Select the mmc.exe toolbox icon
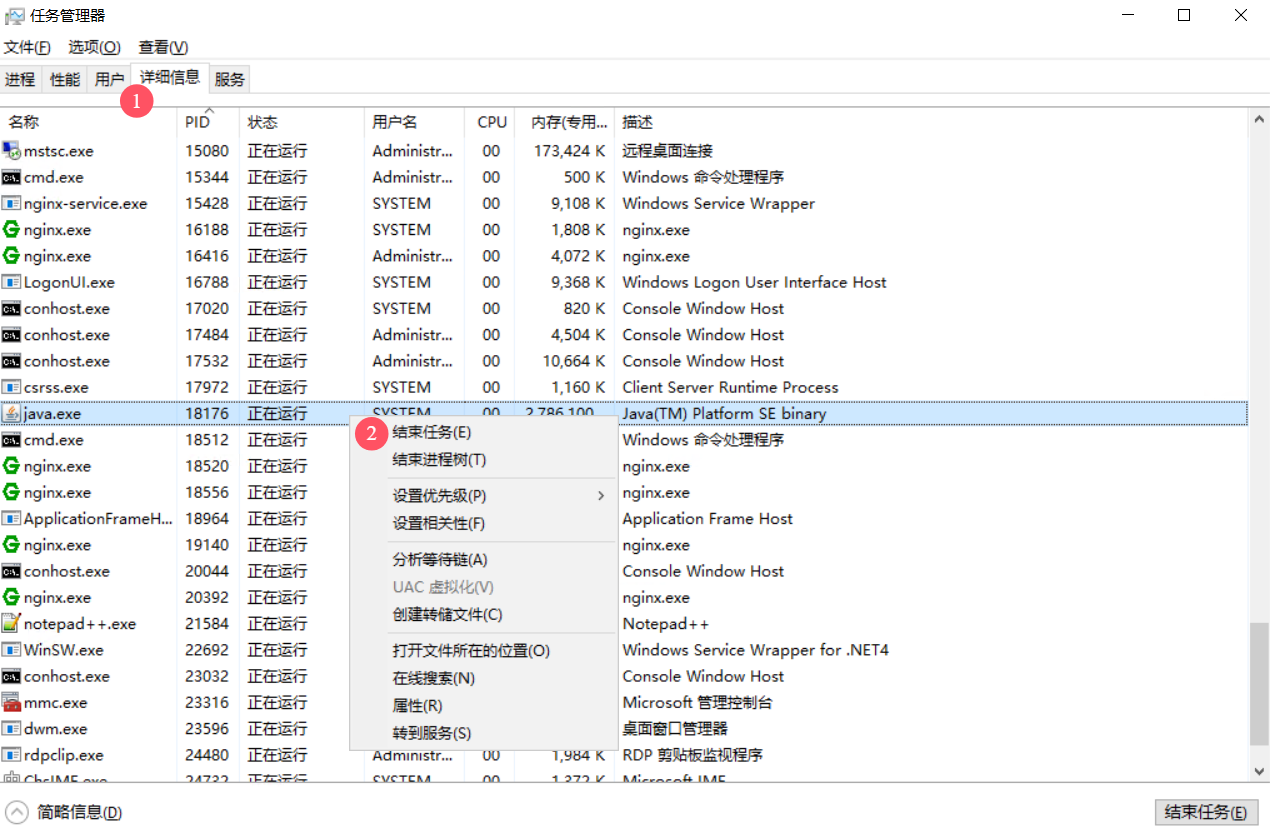Screen dimensions: 1270x835 pyautogui.click(x=11, y=702)
